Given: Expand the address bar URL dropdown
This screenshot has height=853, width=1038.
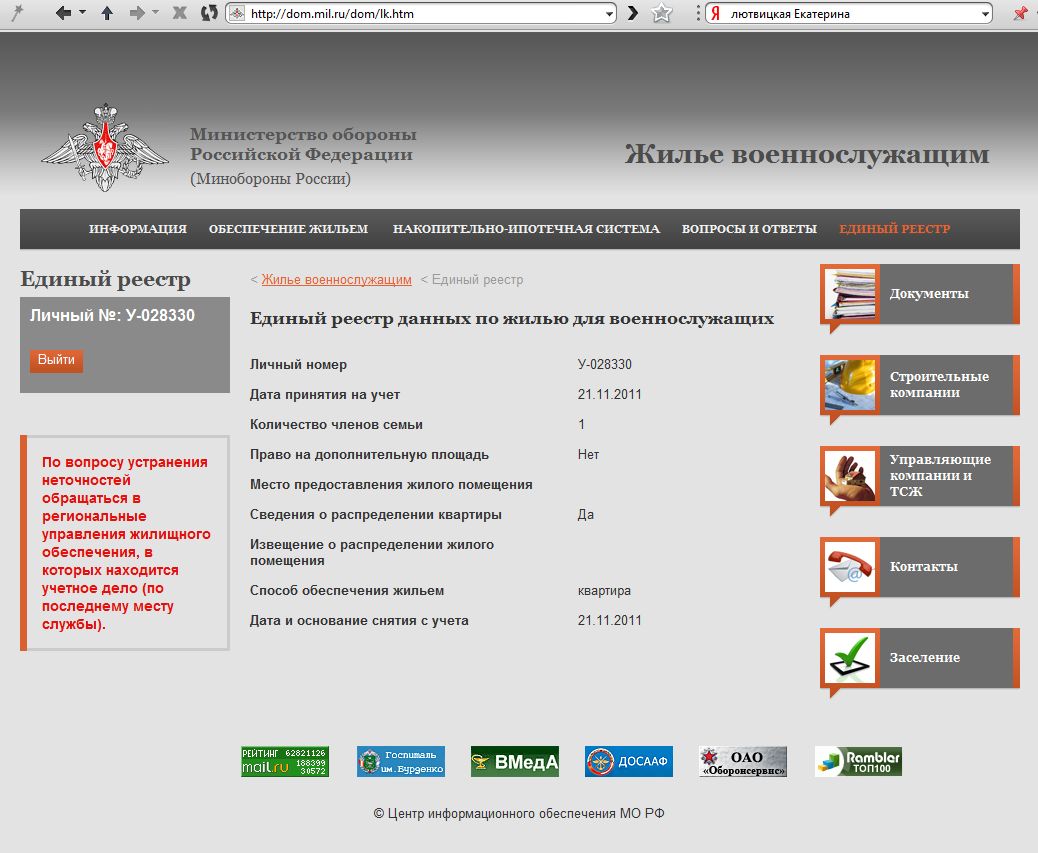Looking at the screenshot, I should (x=609, y=14).
